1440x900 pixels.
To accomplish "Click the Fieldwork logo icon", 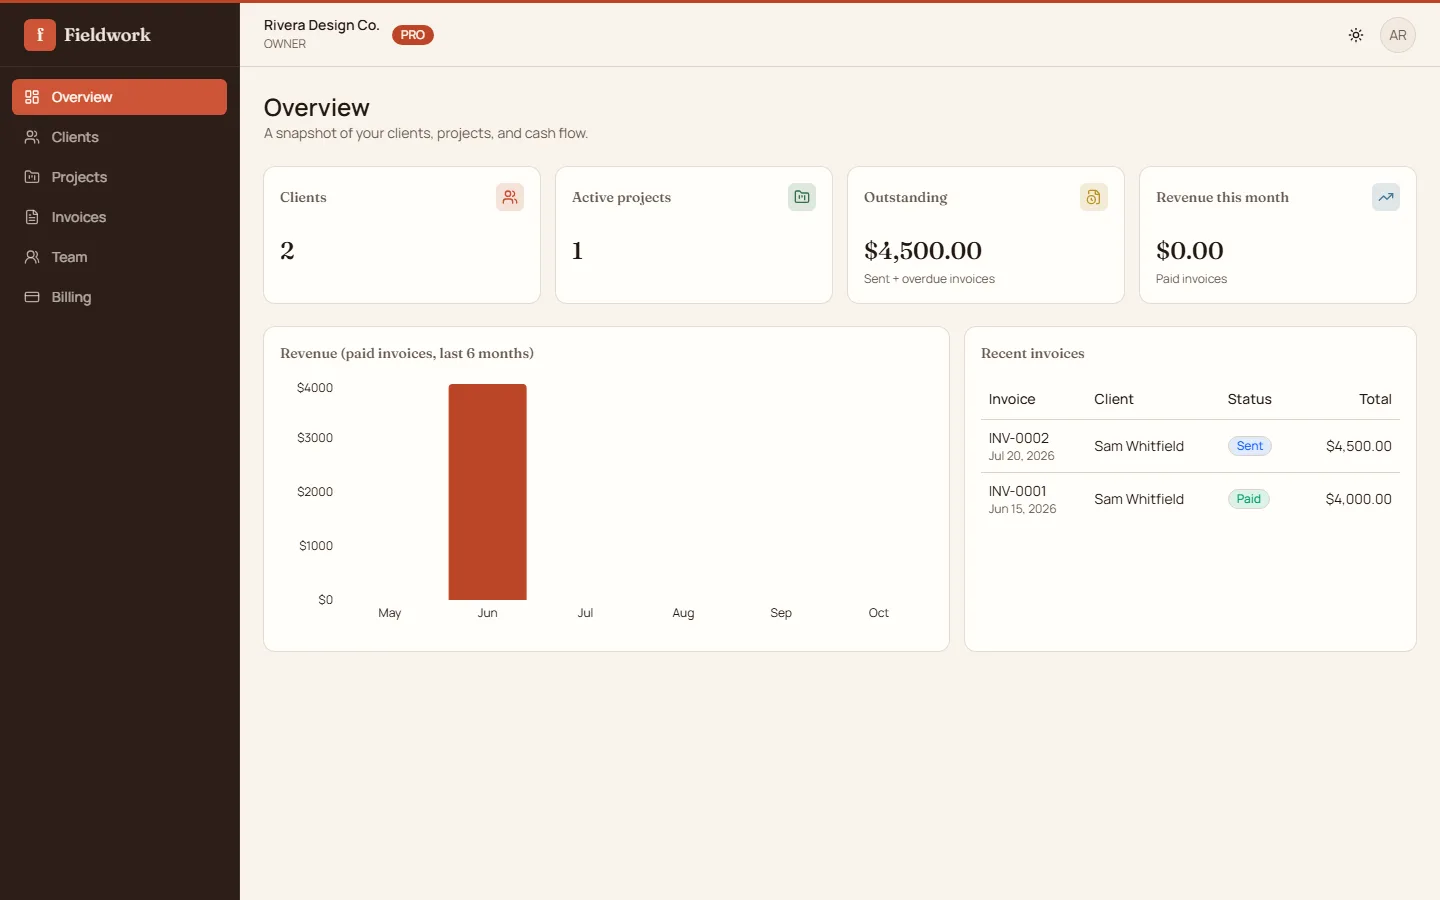I will point(40,35).
